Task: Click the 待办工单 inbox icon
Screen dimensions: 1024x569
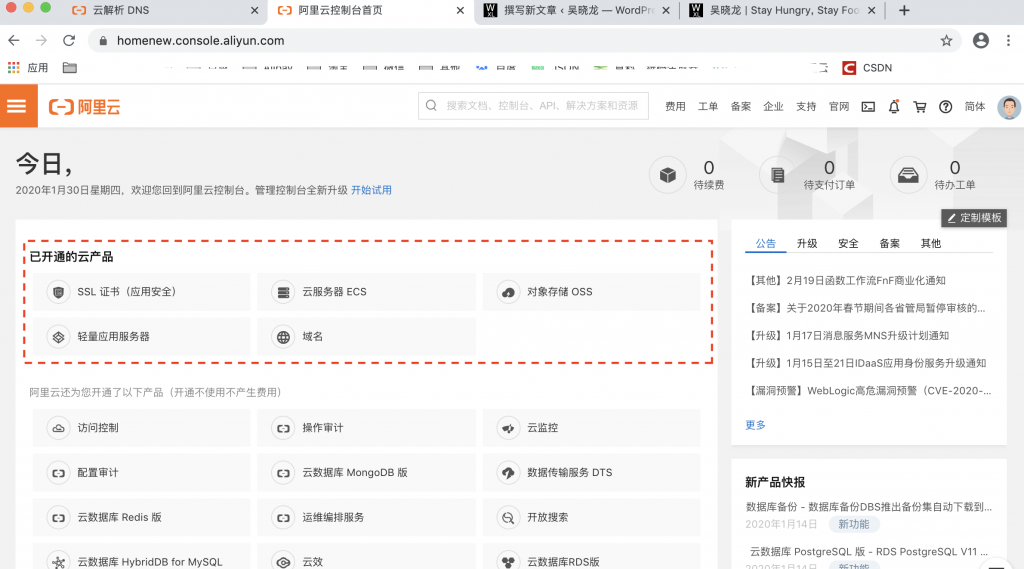Action: (908, 175)
